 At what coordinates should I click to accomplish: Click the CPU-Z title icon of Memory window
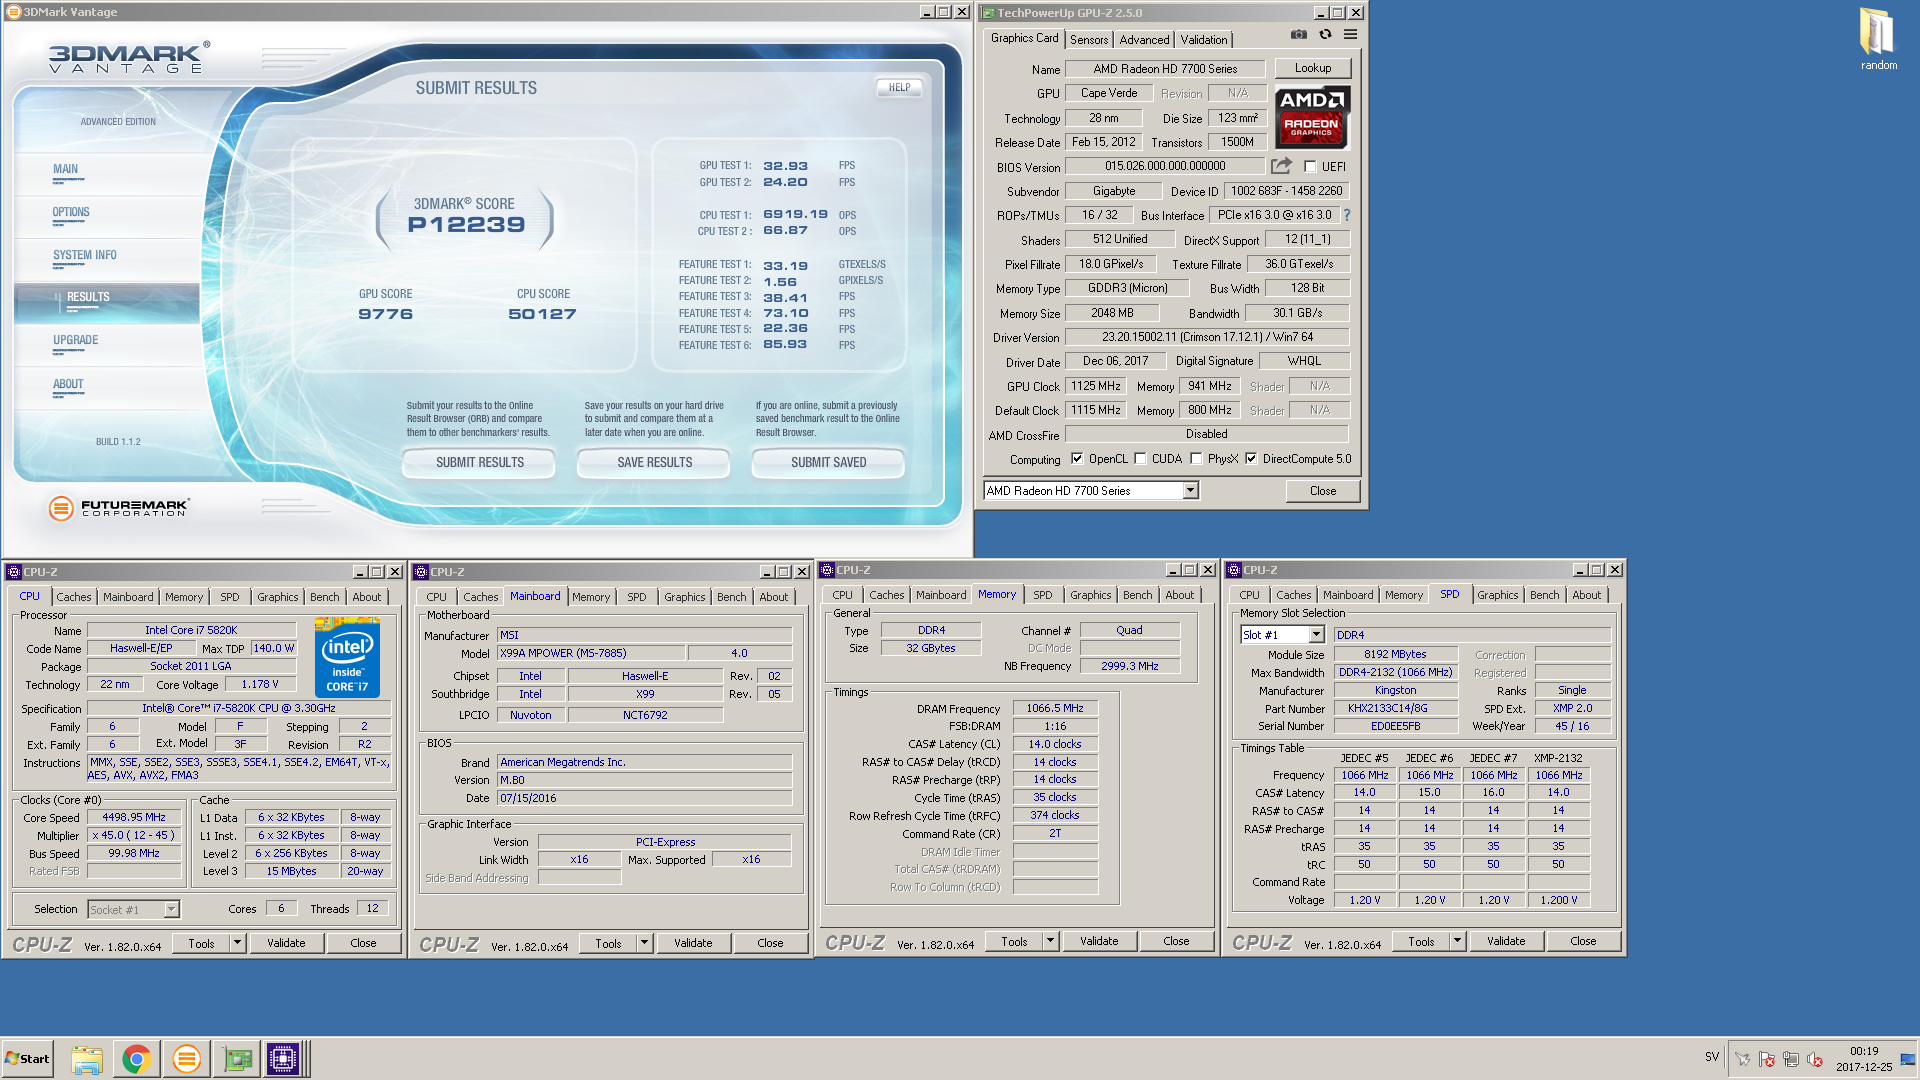pyautogui.click(x=827, y=570)
